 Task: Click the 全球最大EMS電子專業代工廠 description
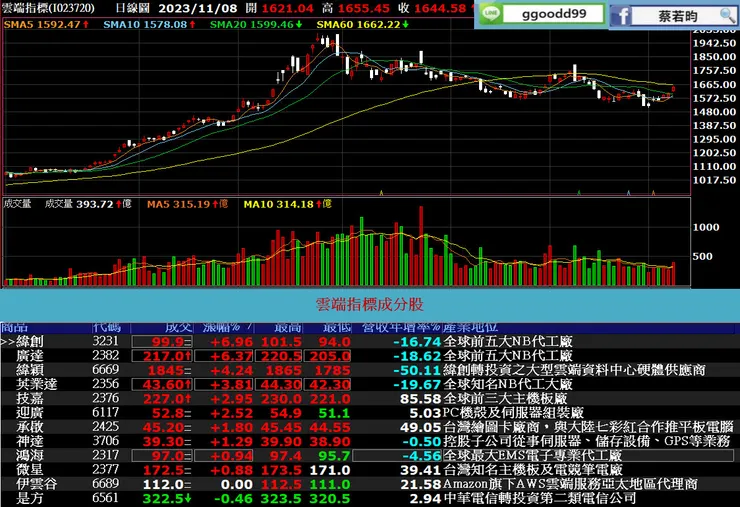click(532, 456)
